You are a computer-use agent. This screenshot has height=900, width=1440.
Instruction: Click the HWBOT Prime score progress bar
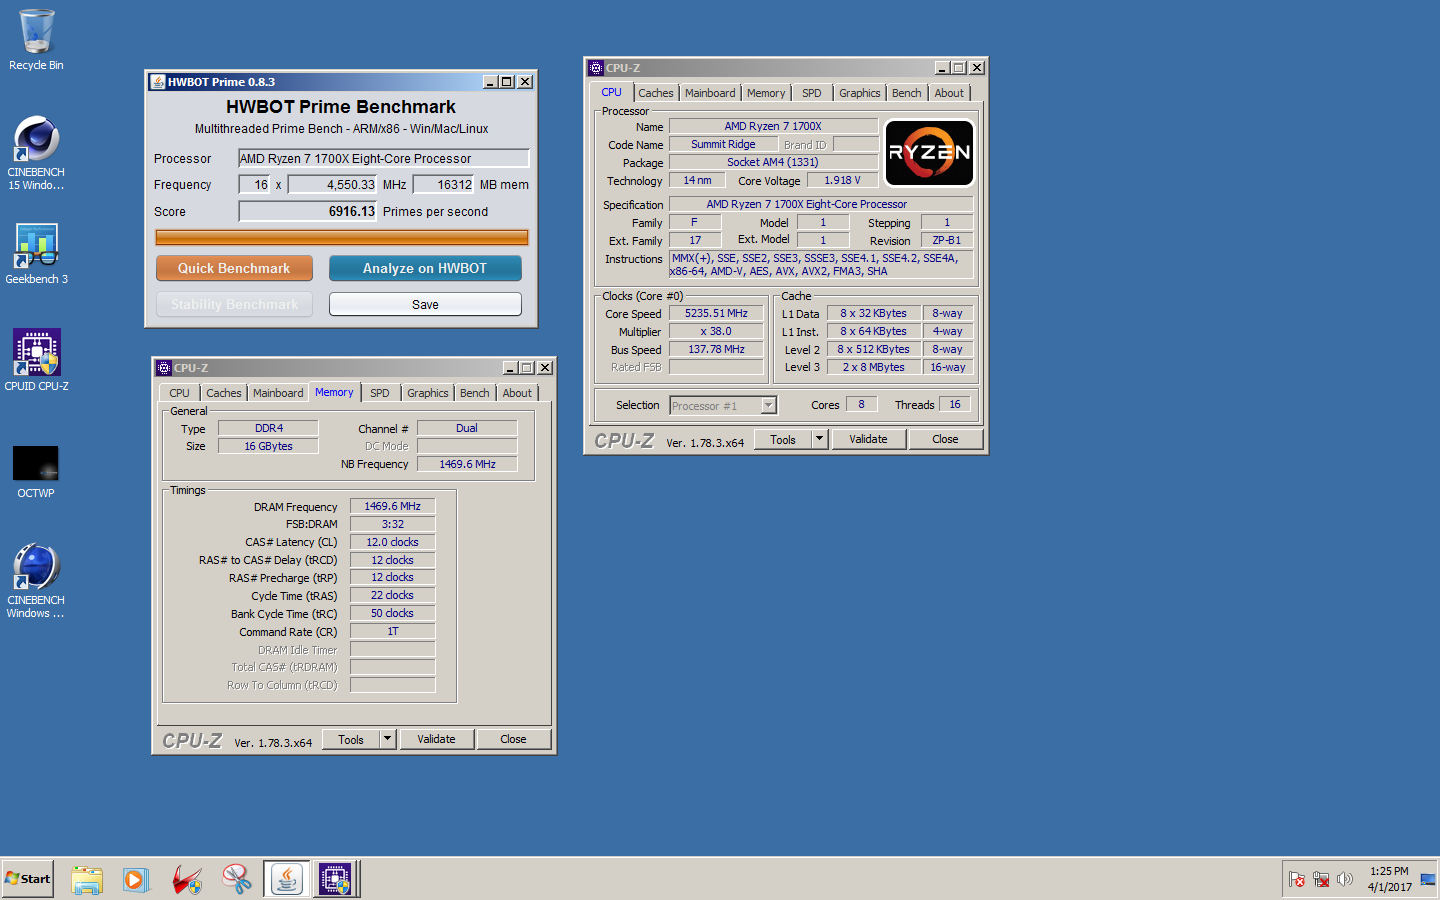tap(341, 237)
